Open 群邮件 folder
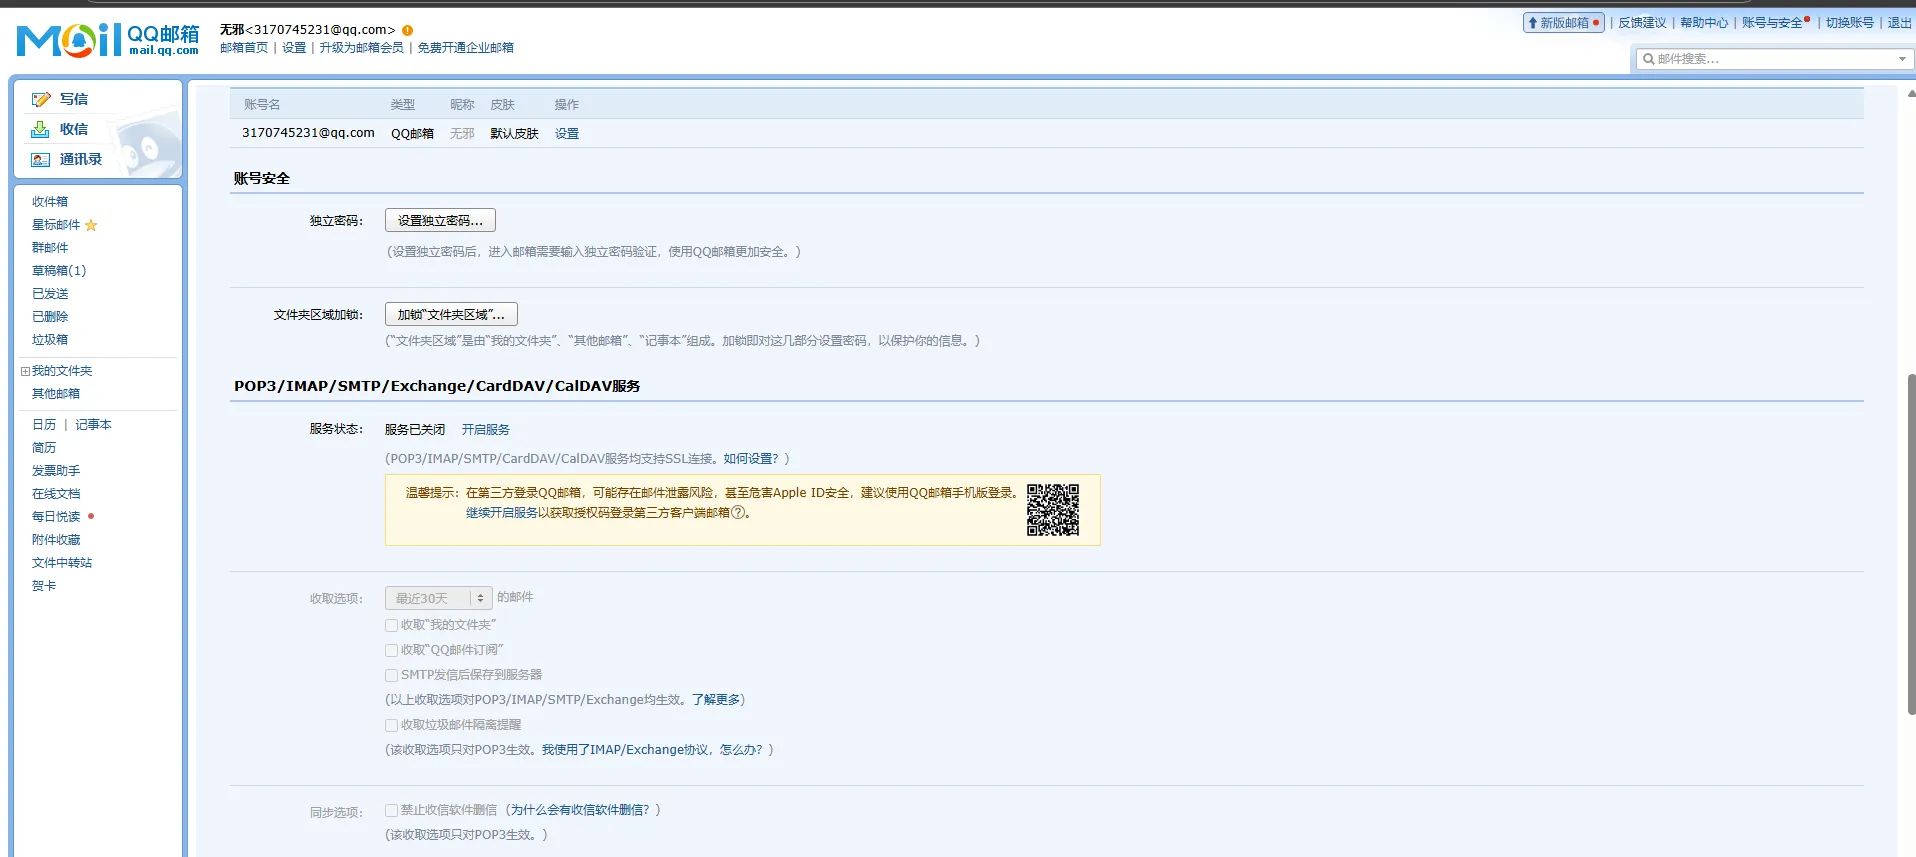Image resolution: width=1916 pixels, height=857 pixels. tap(50, 248)
